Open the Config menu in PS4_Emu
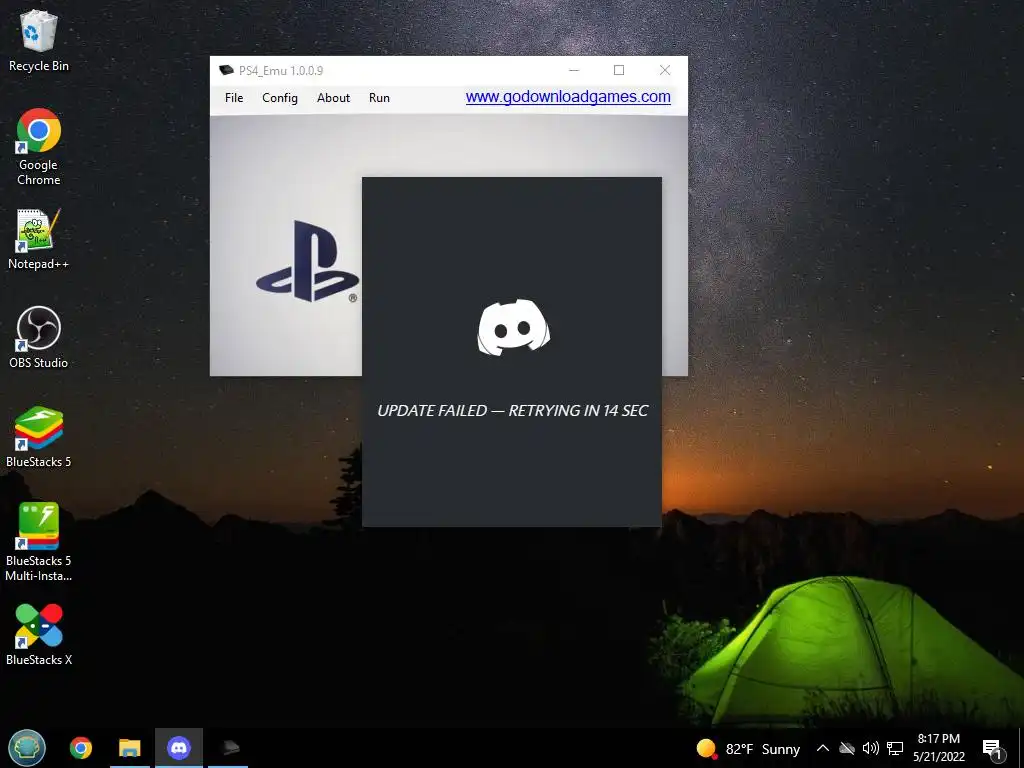The image size is (1024, 768). (280, 98)
